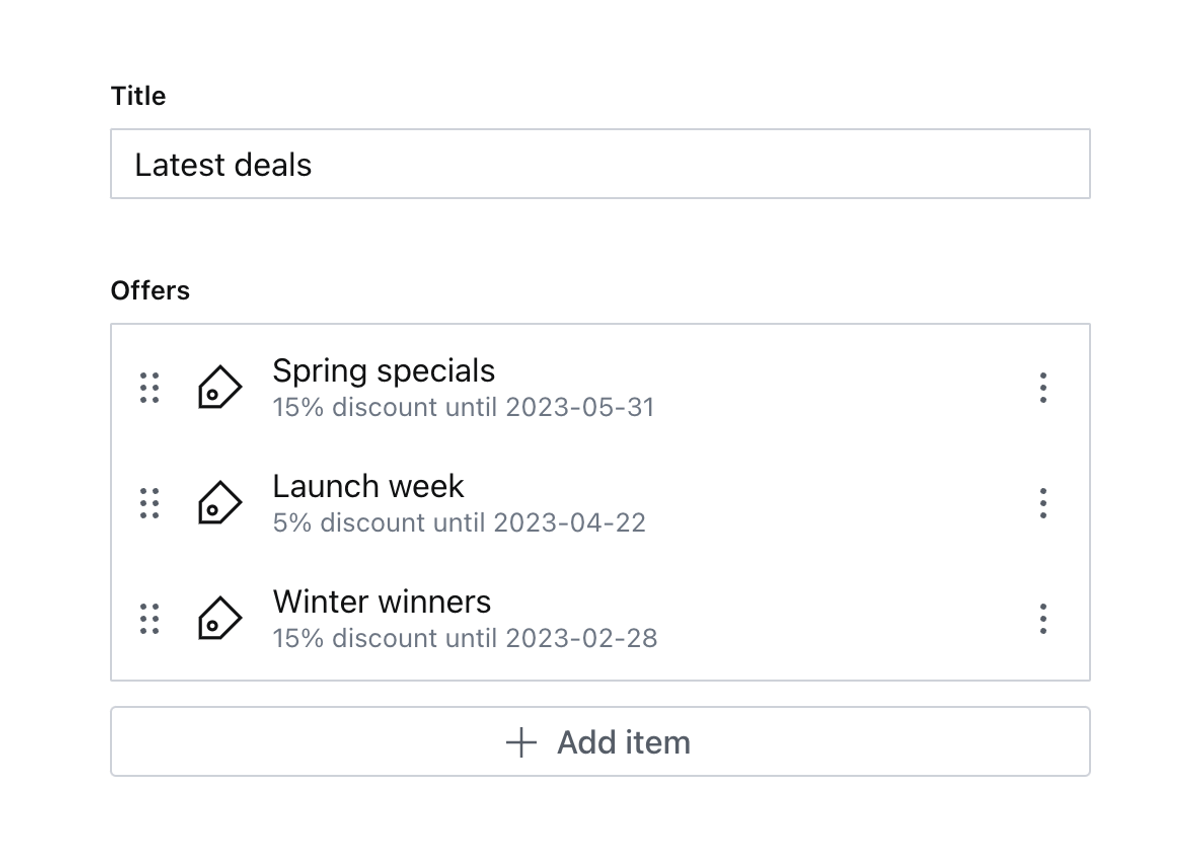Click the plus icon in Add item
The height and width of the screenshot is (845, 1200).
click(x=521, y=742)
